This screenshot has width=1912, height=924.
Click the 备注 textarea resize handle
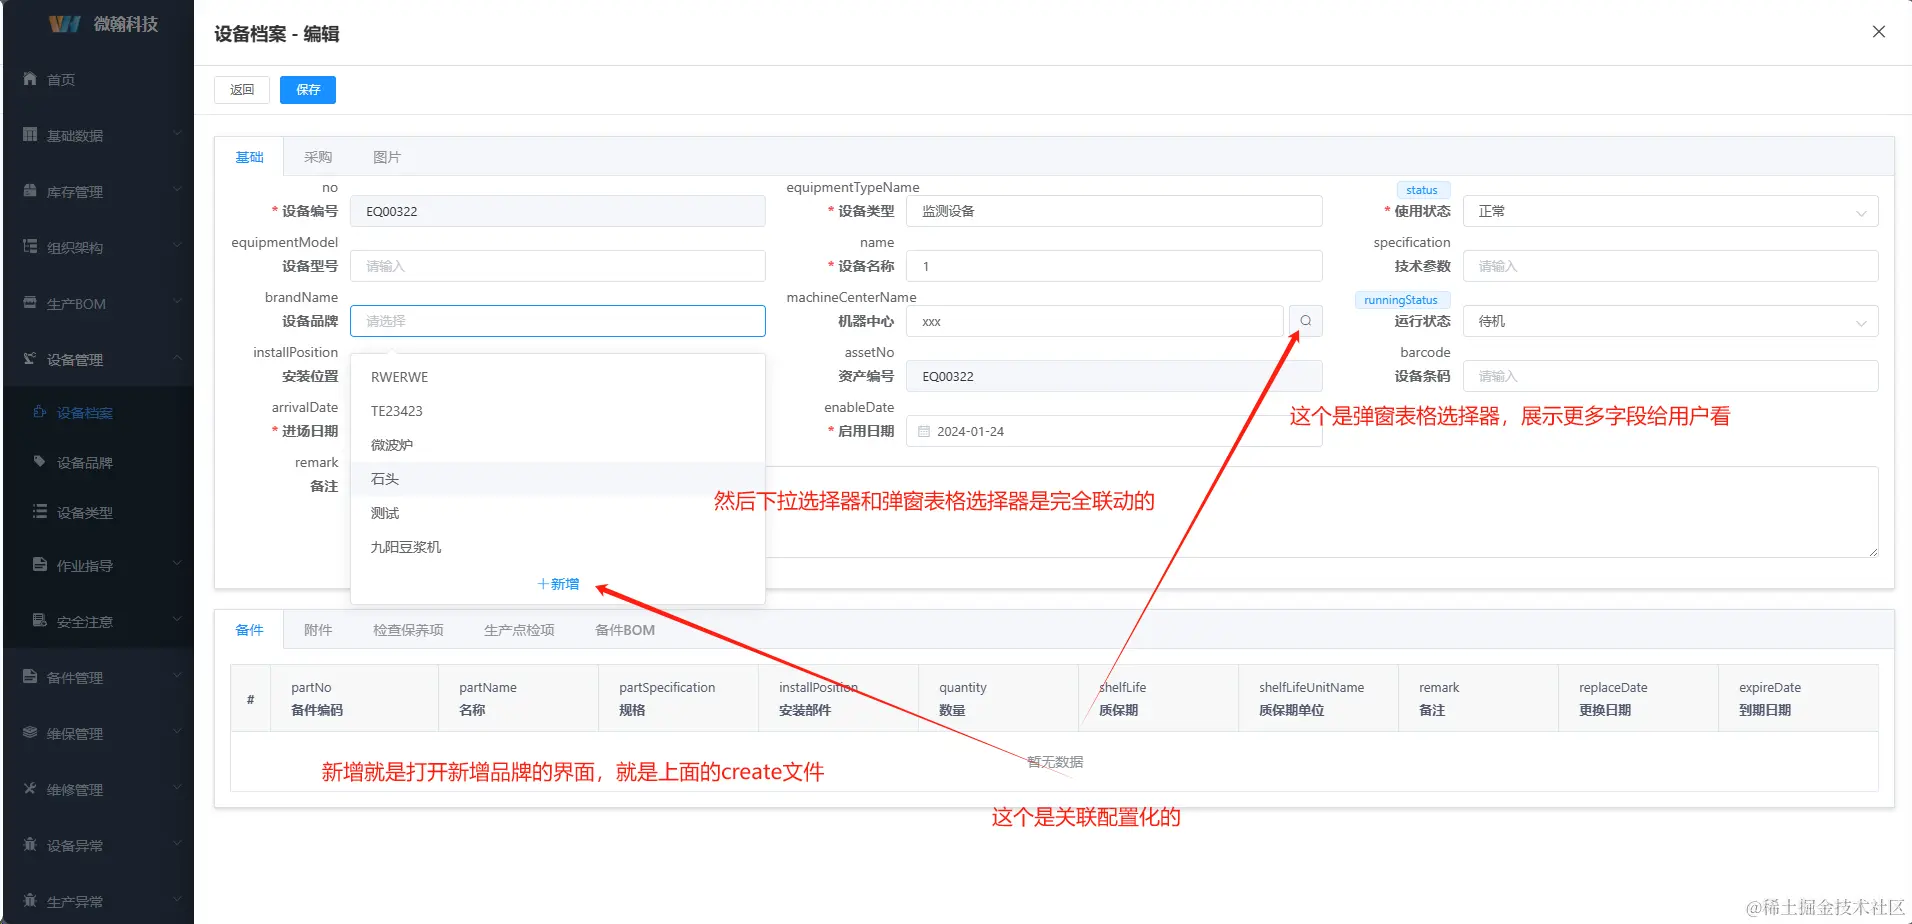[x=1873, y=552]
